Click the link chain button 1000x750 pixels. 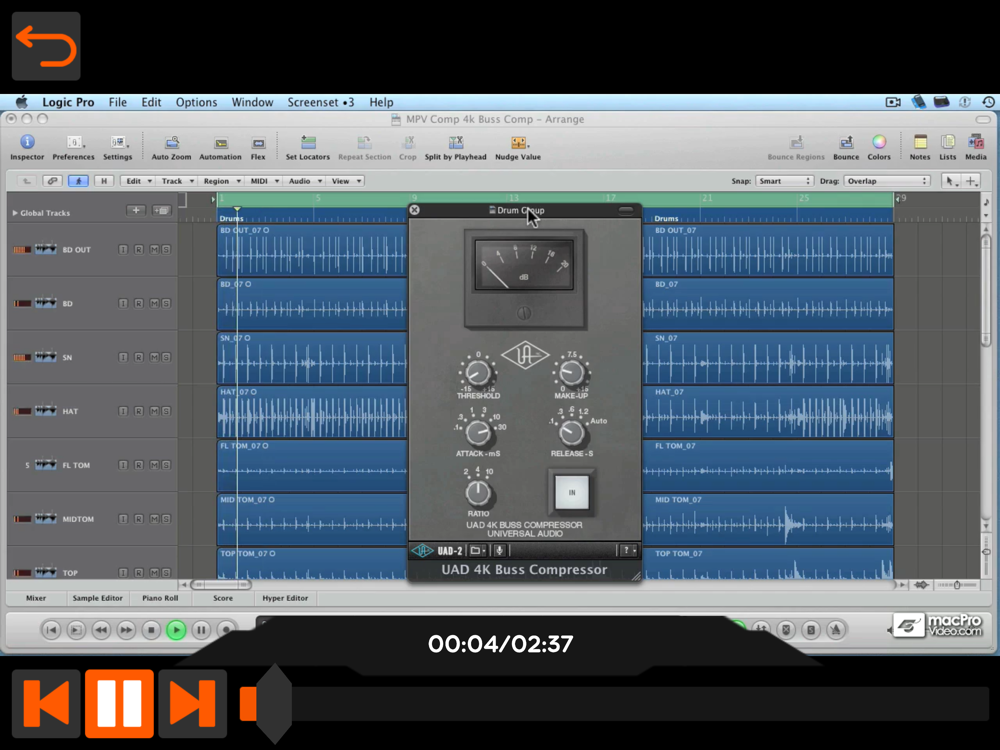(x=52, y=181)
